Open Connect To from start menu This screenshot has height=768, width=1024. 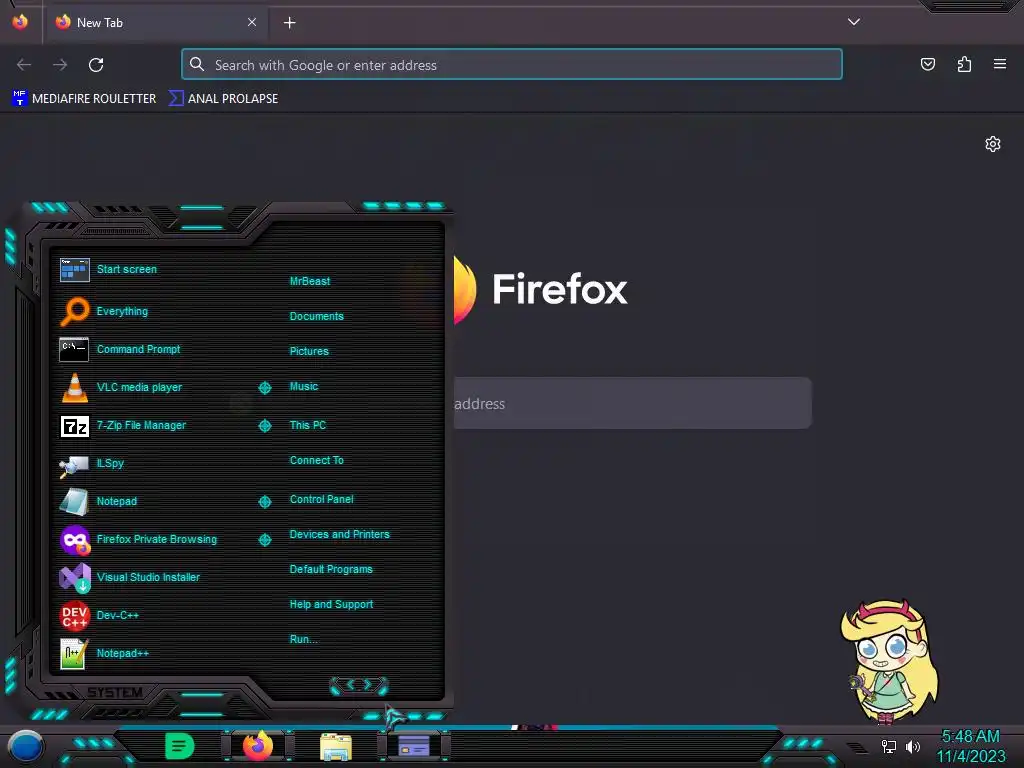pyautogui.click(x=317, y=460)
